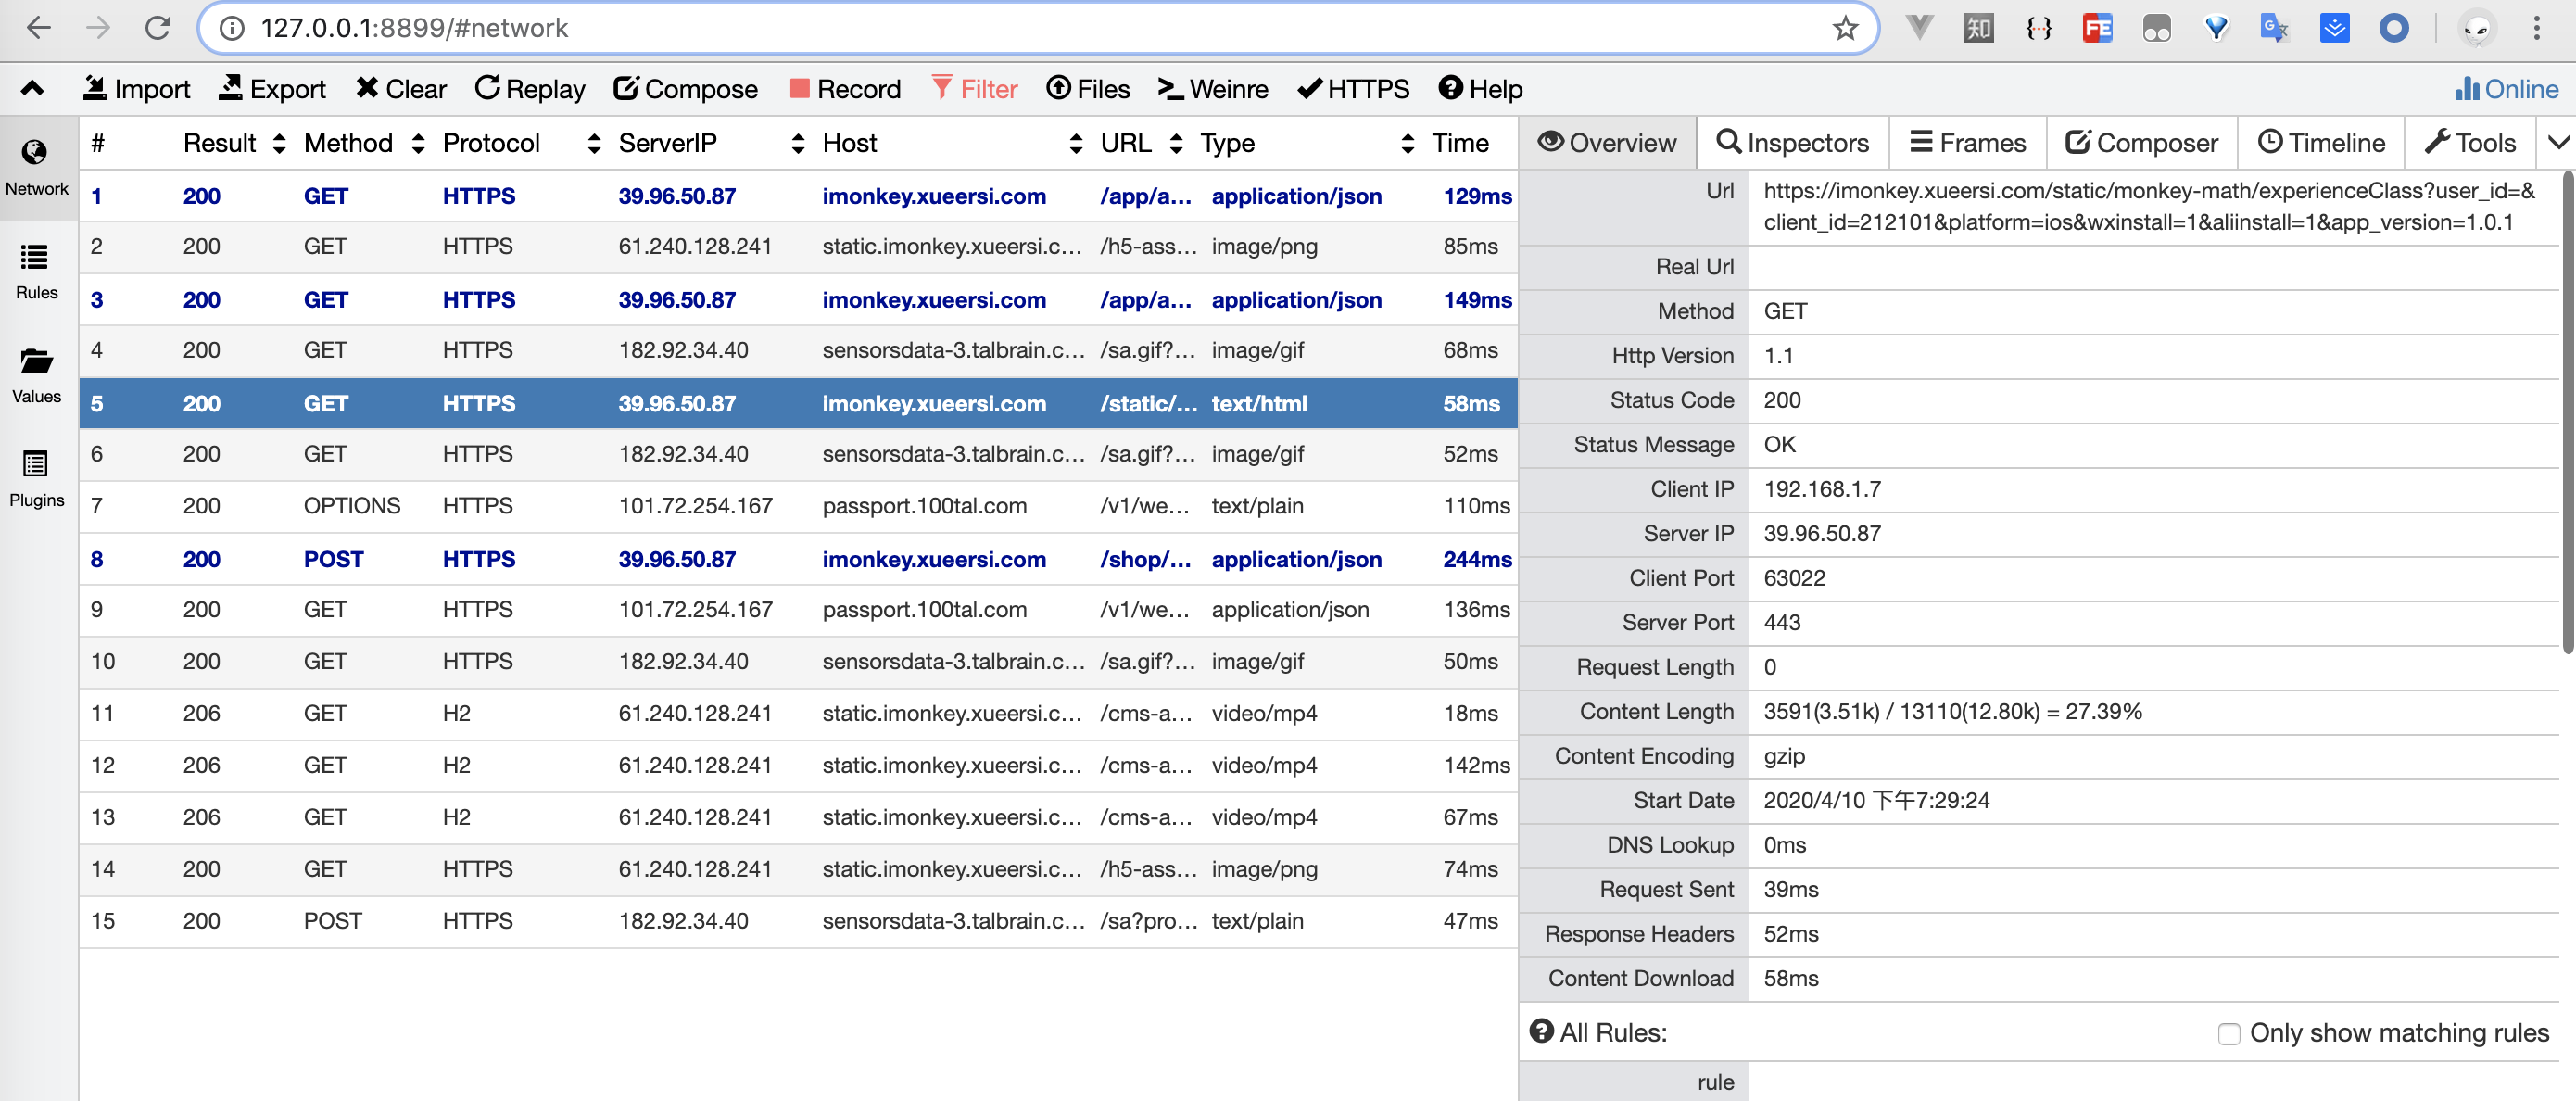Image resolution: width=2576 pixels, height=1101 pixels.
Task: Select request row 9 application/json 136ms
Action: (x=798, y=610)
